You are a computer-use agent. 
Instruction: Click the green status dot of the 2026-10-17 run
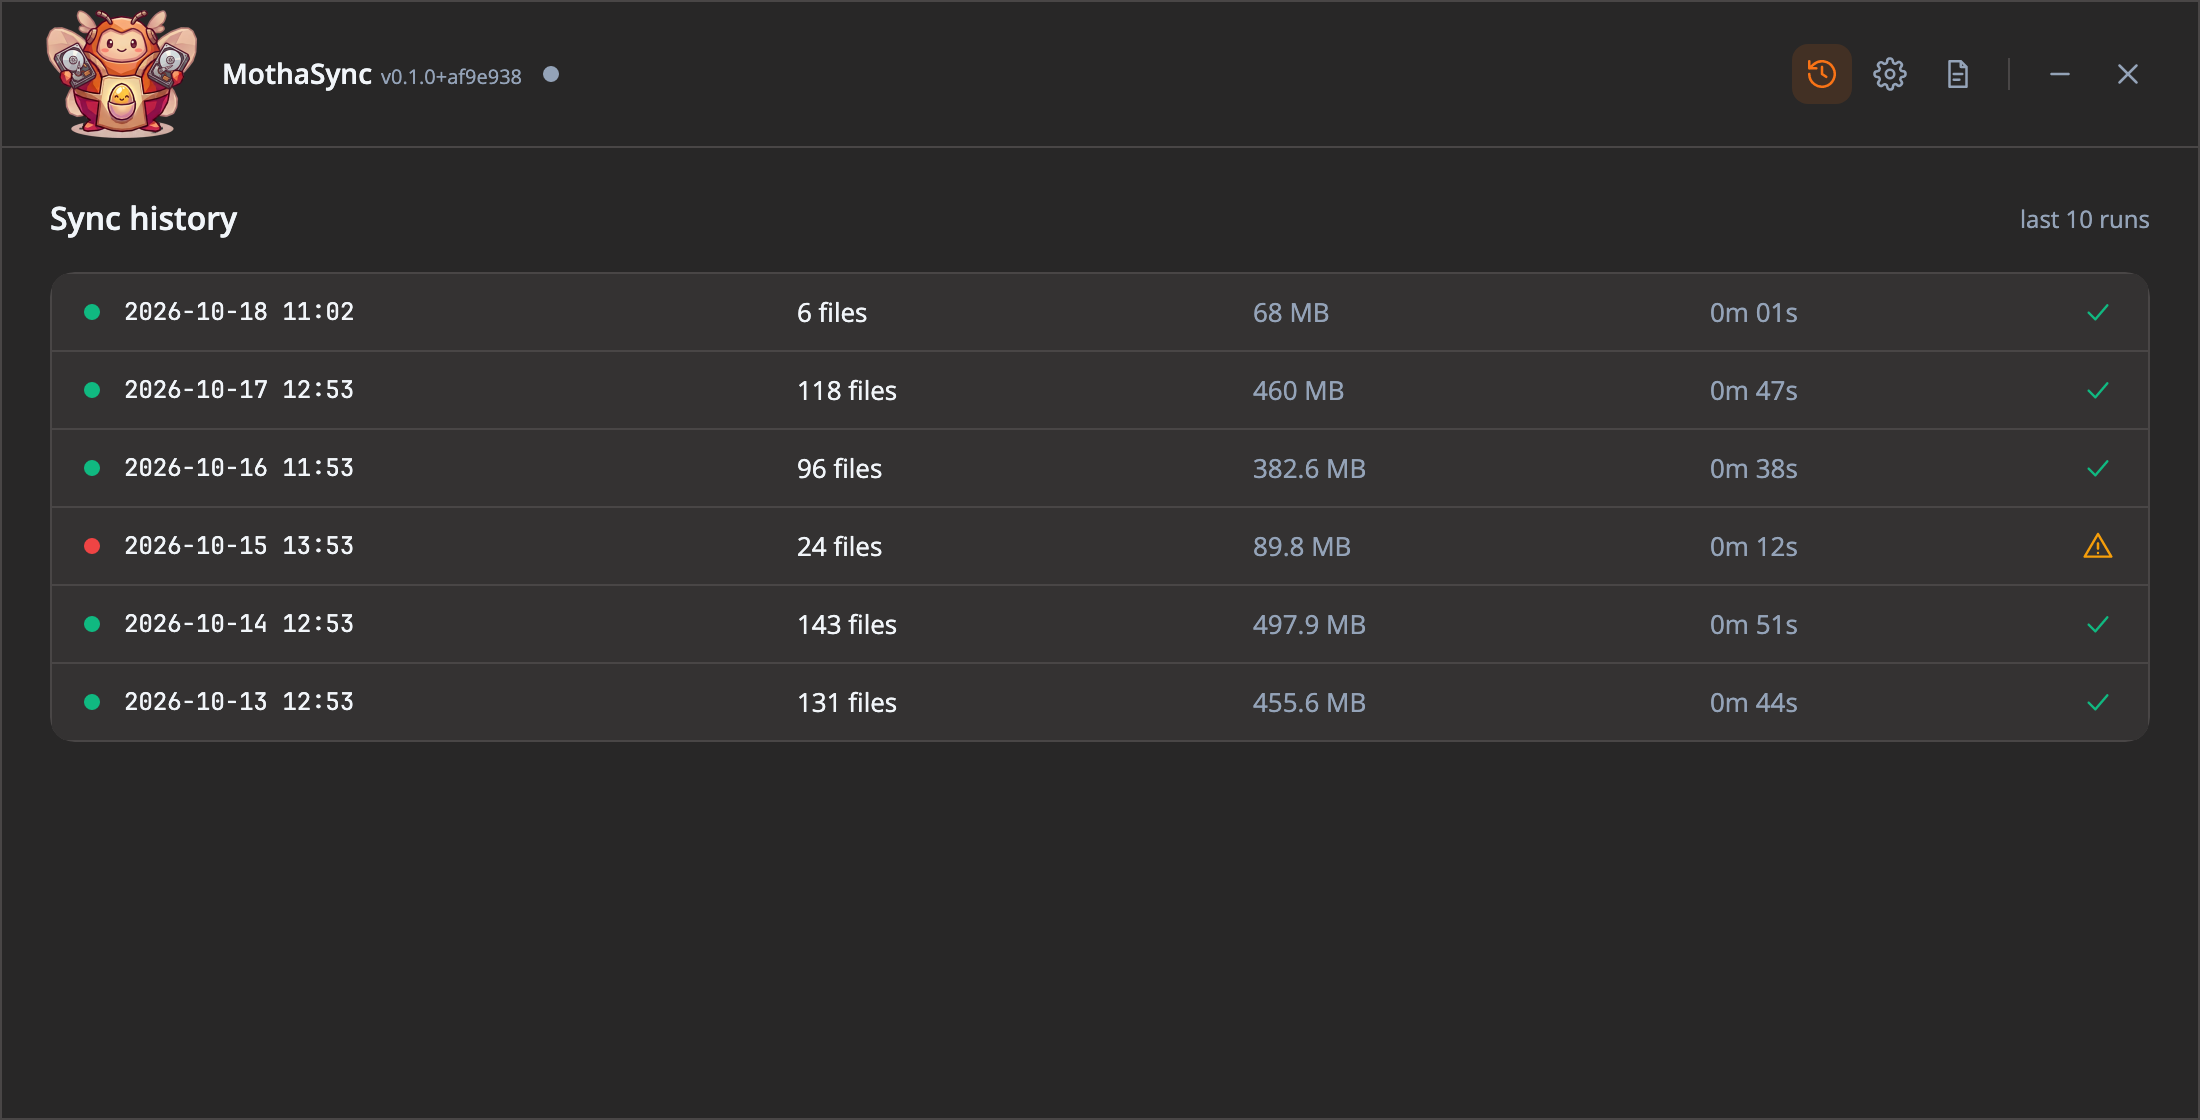(x=92, y=390)
